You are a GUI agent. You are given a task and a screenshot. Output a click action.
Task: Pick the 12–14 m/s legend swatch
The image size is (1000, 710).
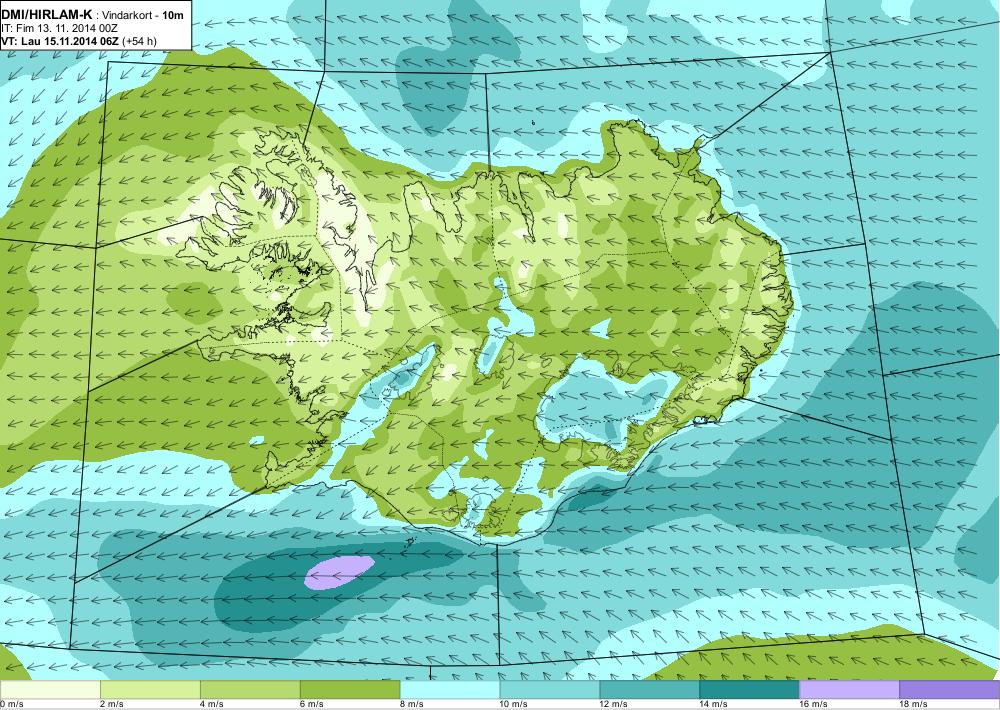coord(649,690)
